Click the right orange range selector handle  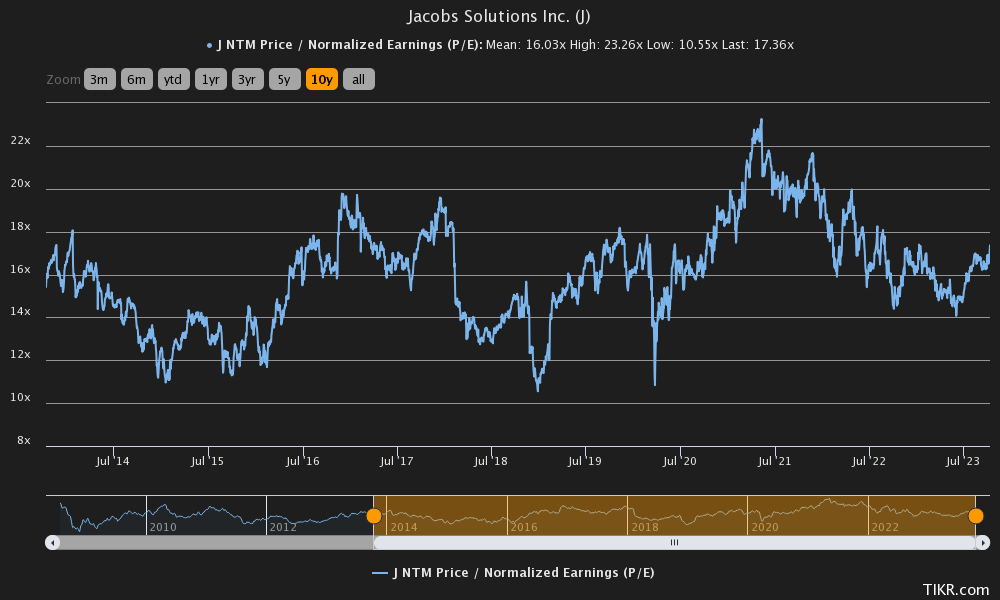(x=976, y=515)
